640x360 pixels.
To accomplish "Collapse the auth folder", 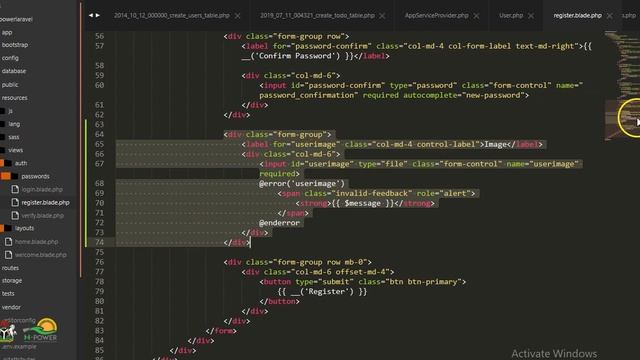I will pyautogui.click(x=21, y=163).
